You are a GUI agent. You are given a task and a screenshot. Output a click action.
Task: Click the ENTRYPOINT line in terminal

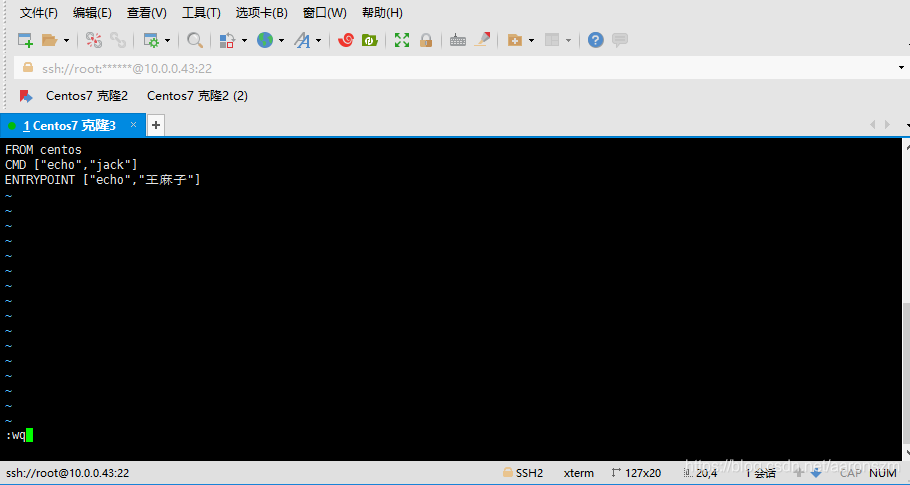(103, 180)
